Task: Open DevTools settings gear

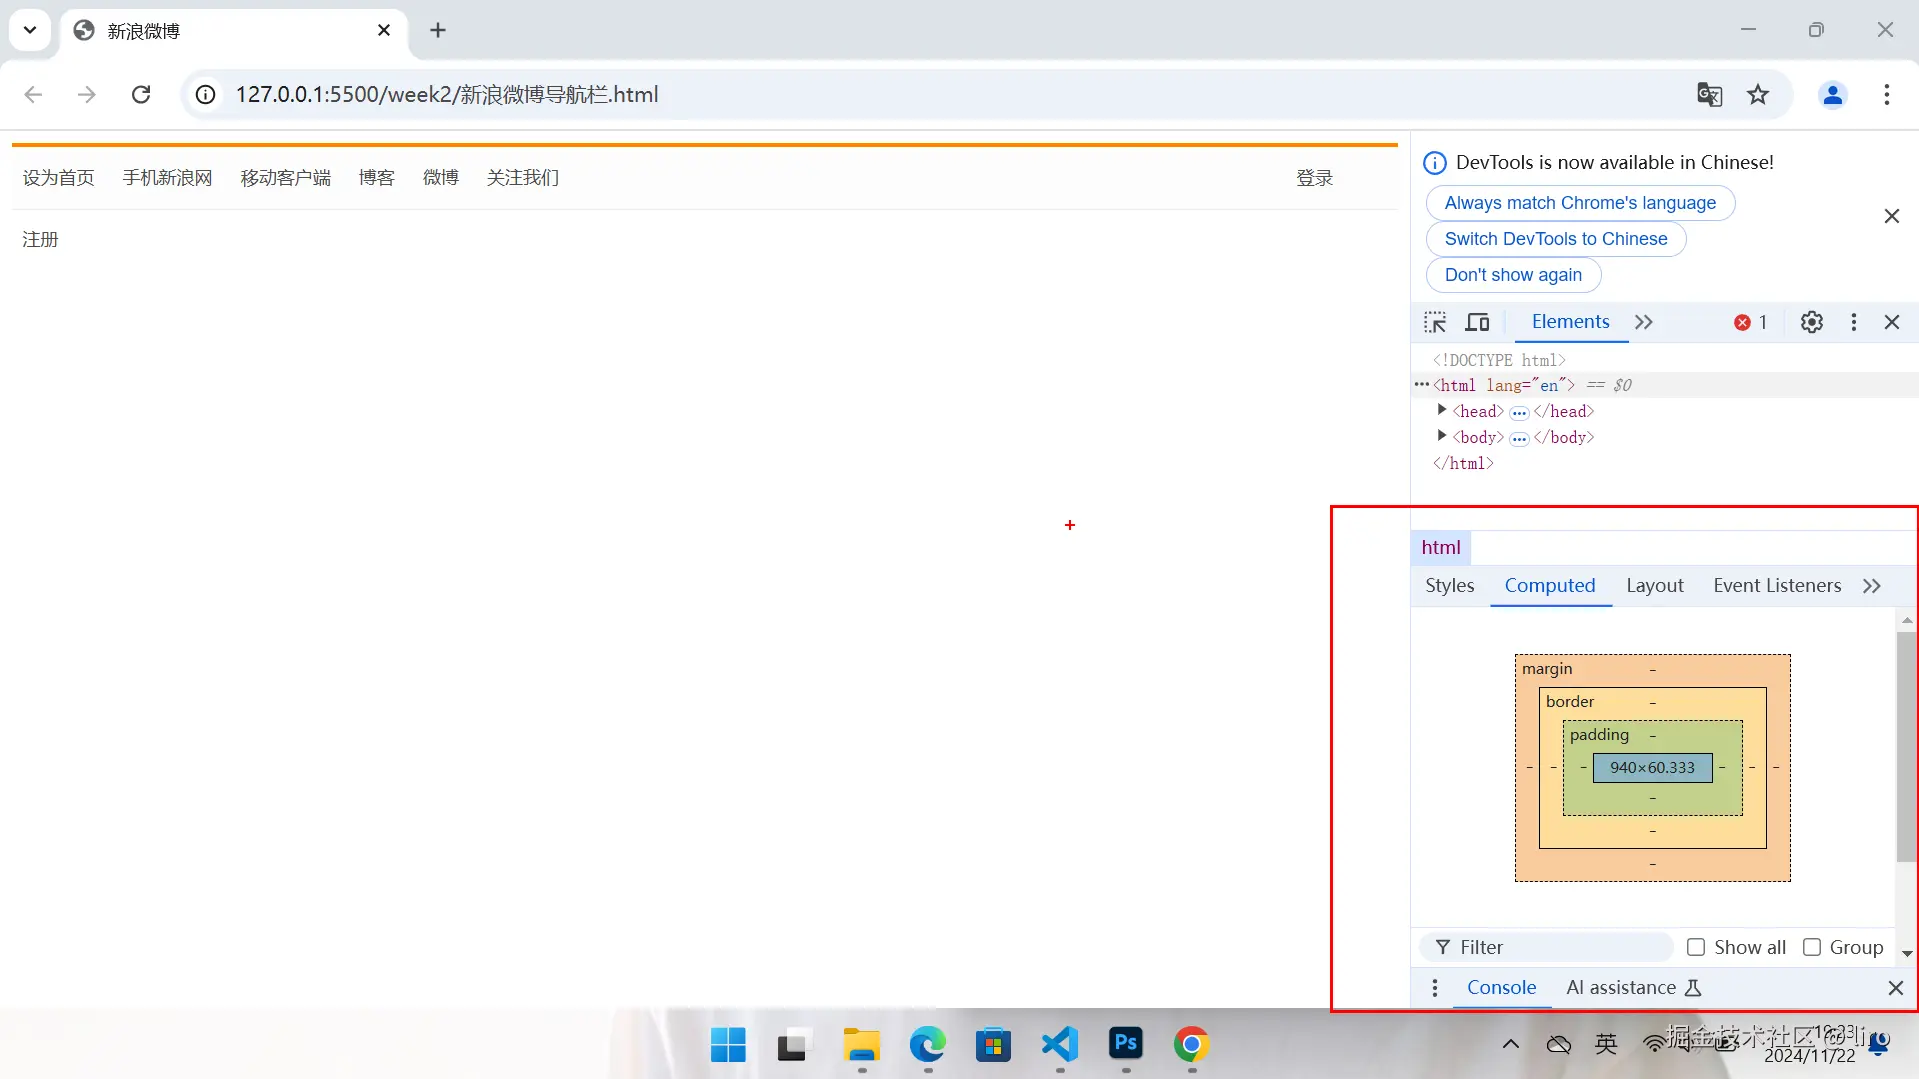Action: pos(1811,322)
